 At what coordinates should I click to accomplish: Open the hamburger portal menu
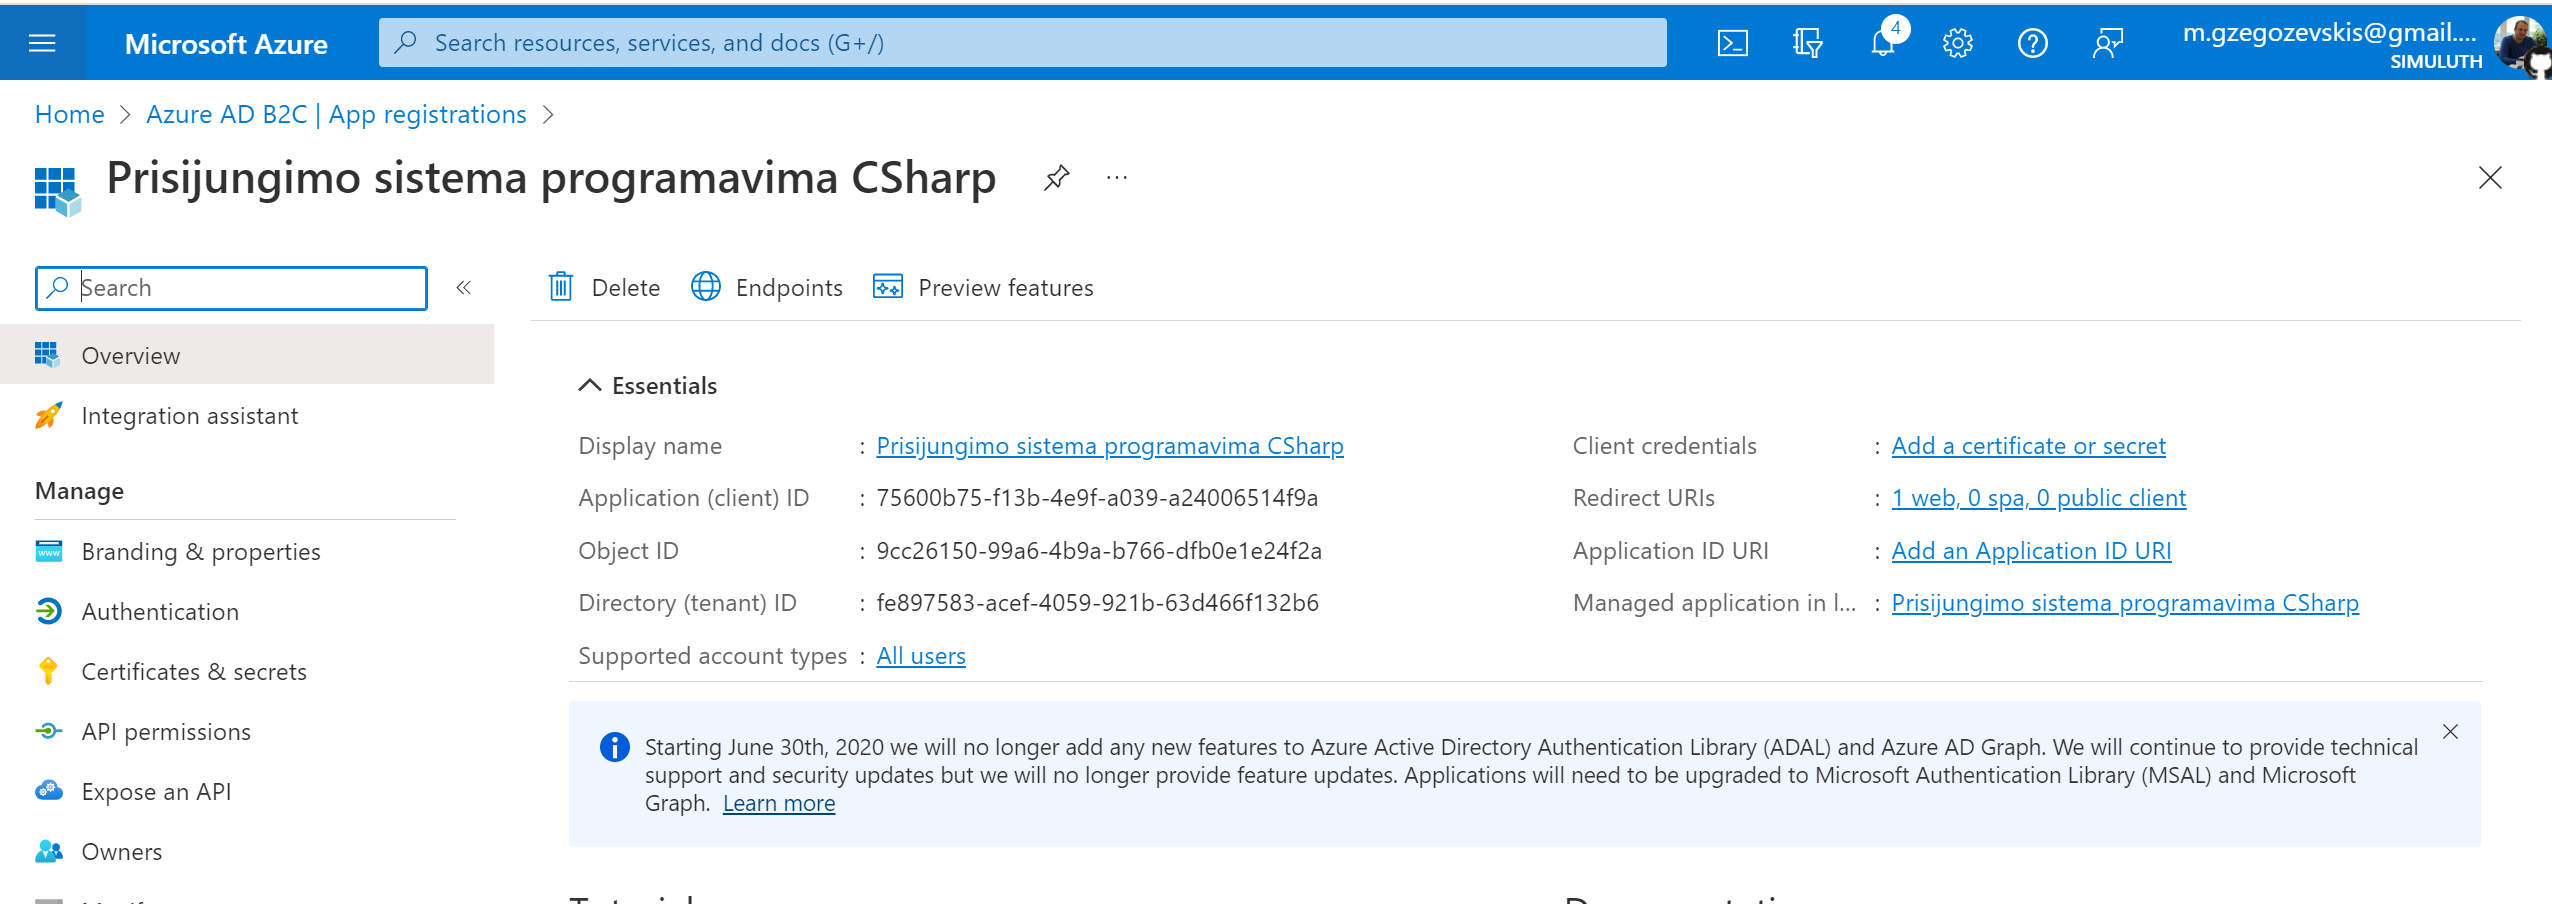(x=40, y=42)
